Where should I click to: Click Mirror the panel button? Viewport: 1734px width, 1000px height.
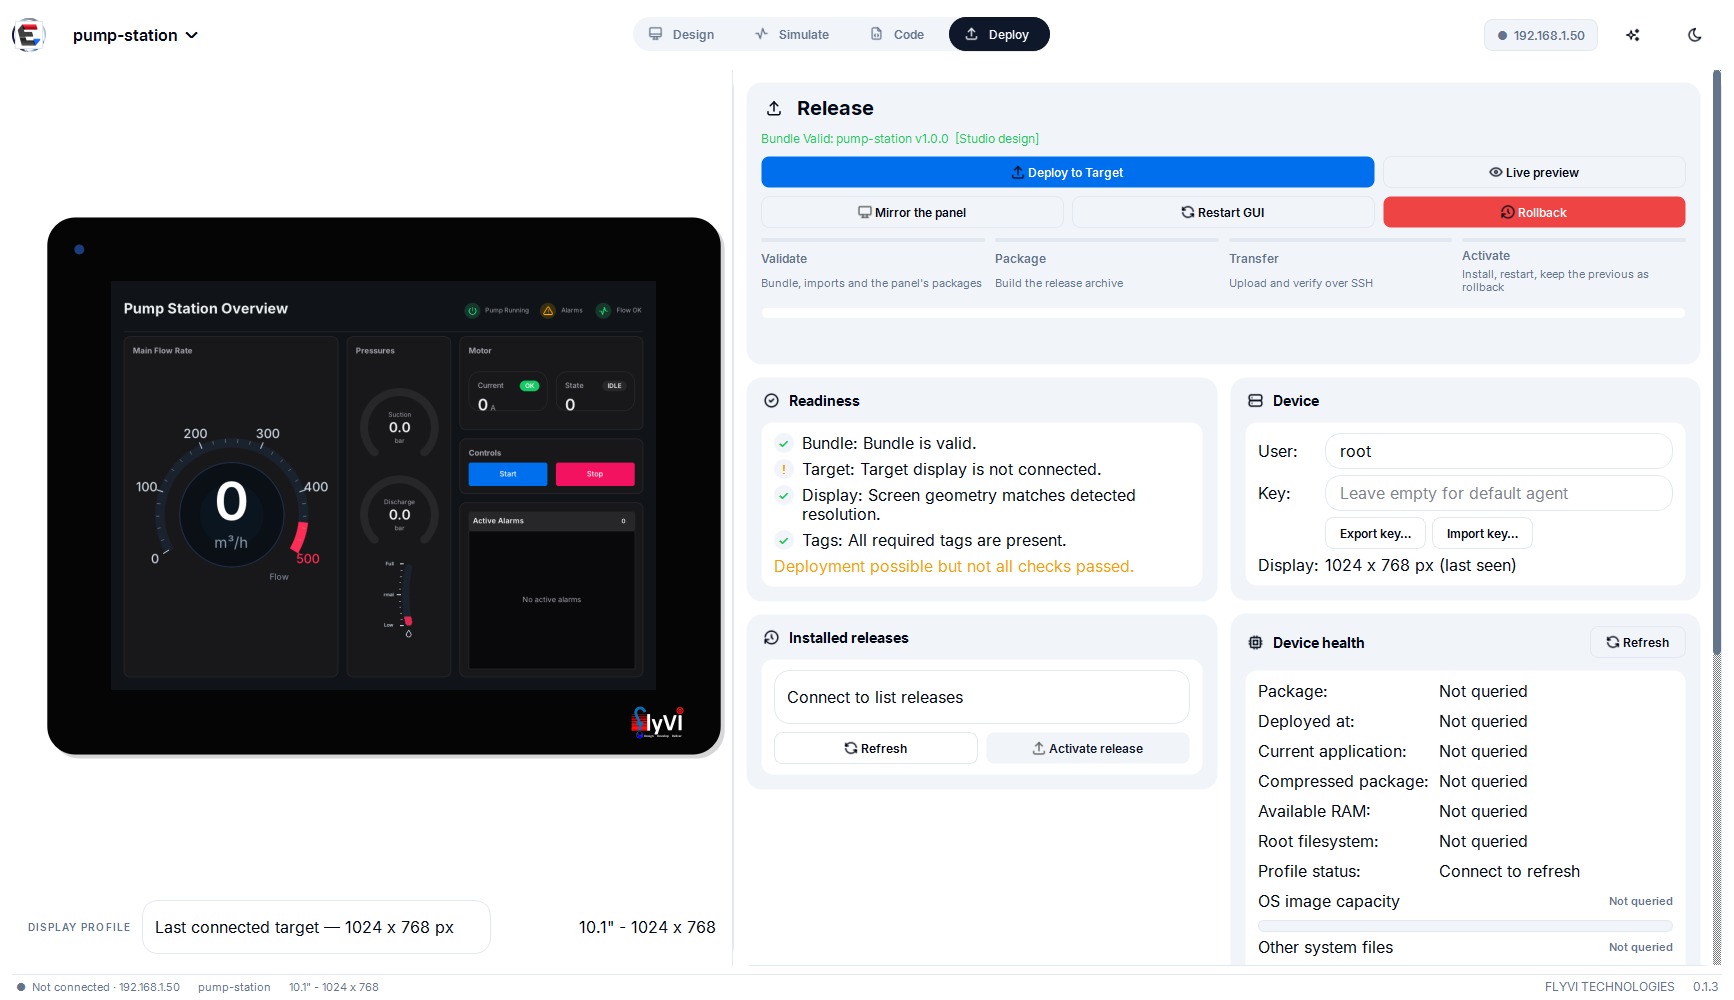click(912, 212)
